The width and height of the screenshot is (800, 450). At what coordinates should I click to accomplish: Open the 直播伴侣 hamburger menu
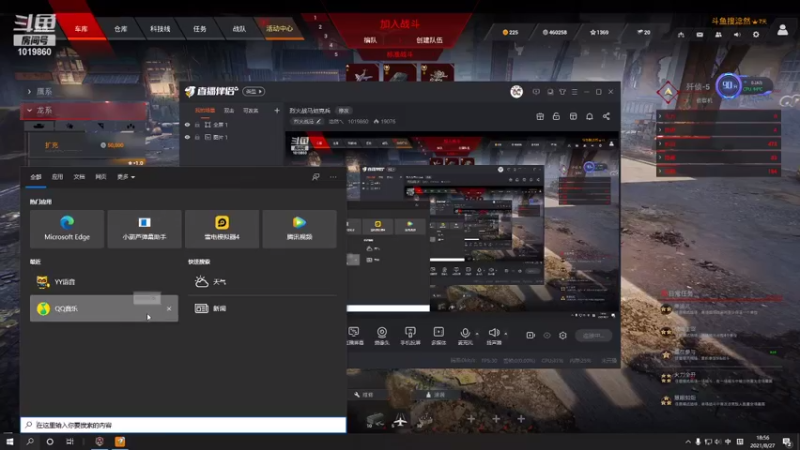click(x=574, y=92)
